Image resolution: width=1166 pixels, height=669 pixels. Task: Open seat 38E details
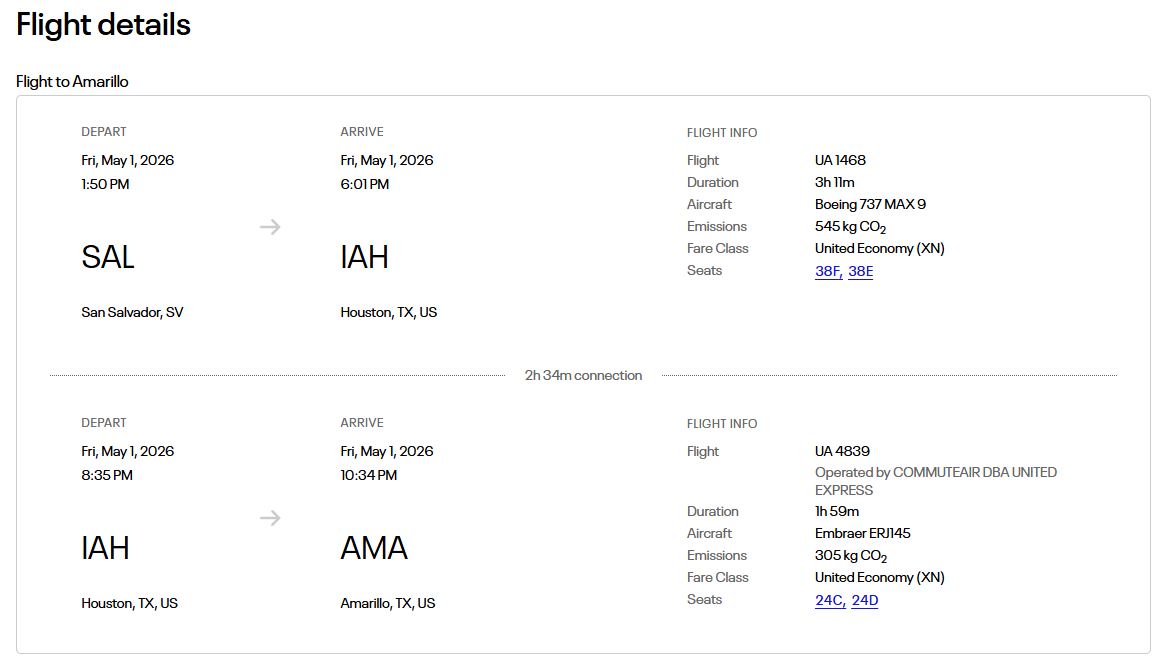(860, 270)
